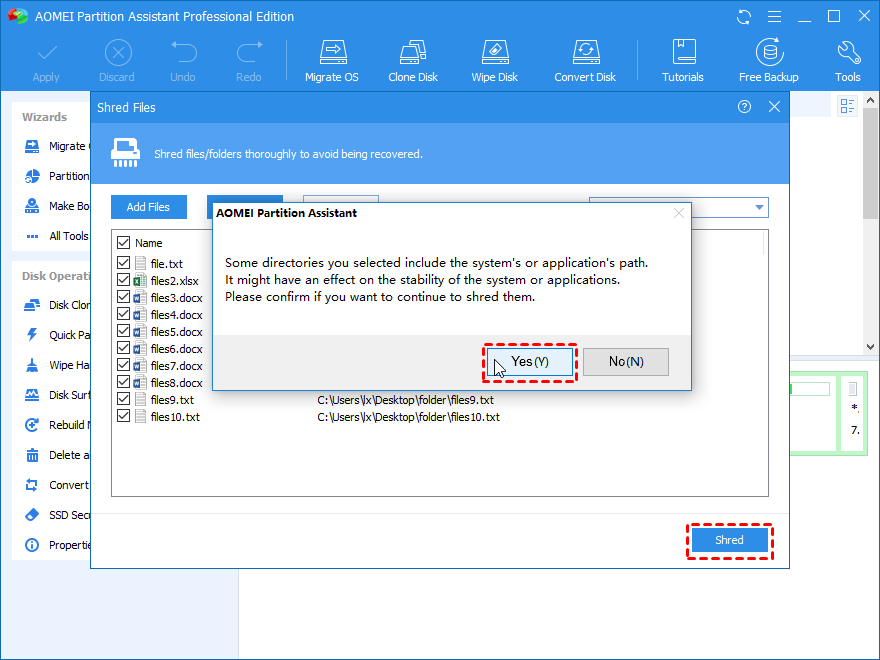Open the Tools wrench menu
Image resolution: width=880 pixels, height=660 pixels.
(848, 61)
